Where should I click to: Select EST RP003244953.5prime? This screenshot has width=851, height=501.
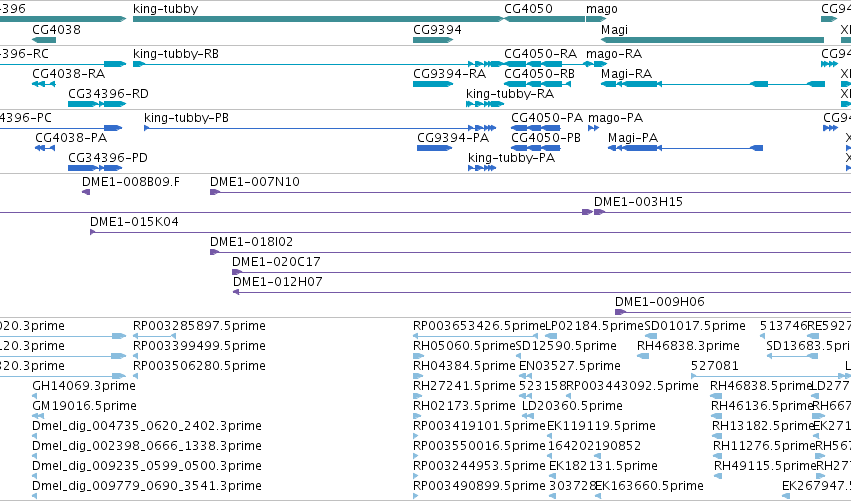[x=416, y=477]
